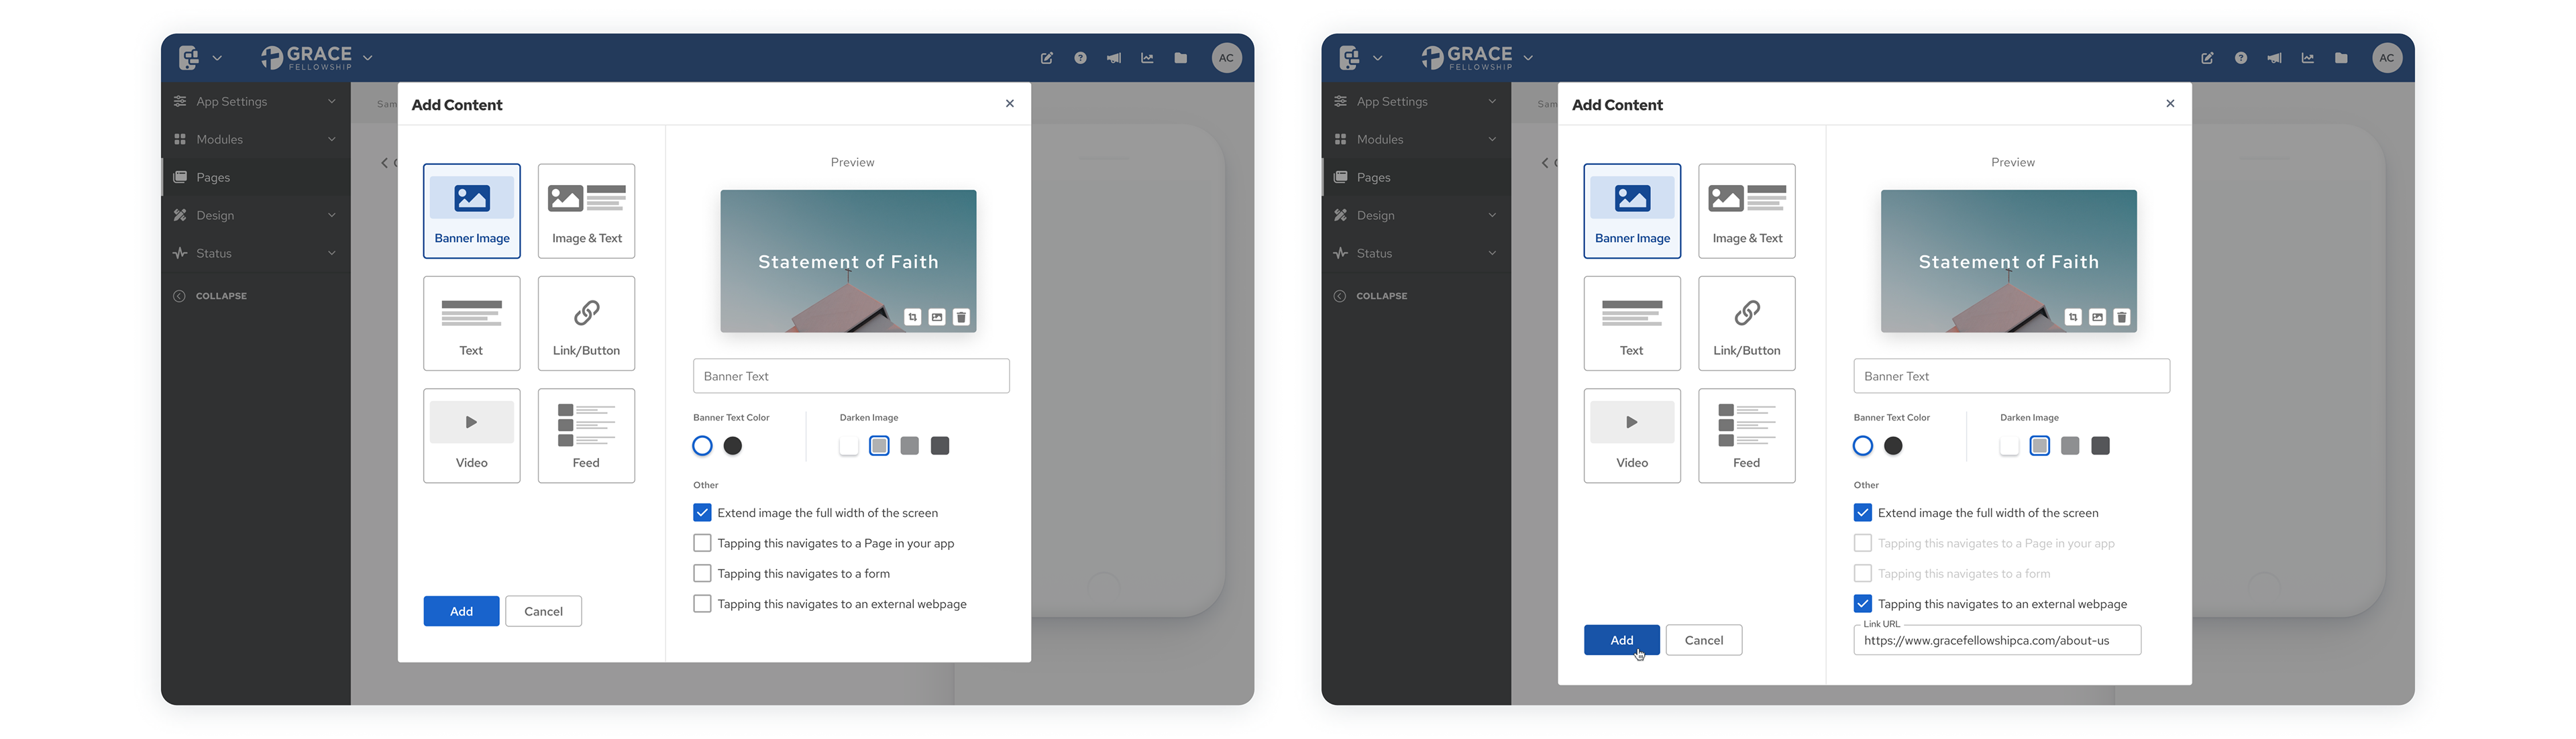Uncheck the checked external webpage checkbox

pos(1862,604)
